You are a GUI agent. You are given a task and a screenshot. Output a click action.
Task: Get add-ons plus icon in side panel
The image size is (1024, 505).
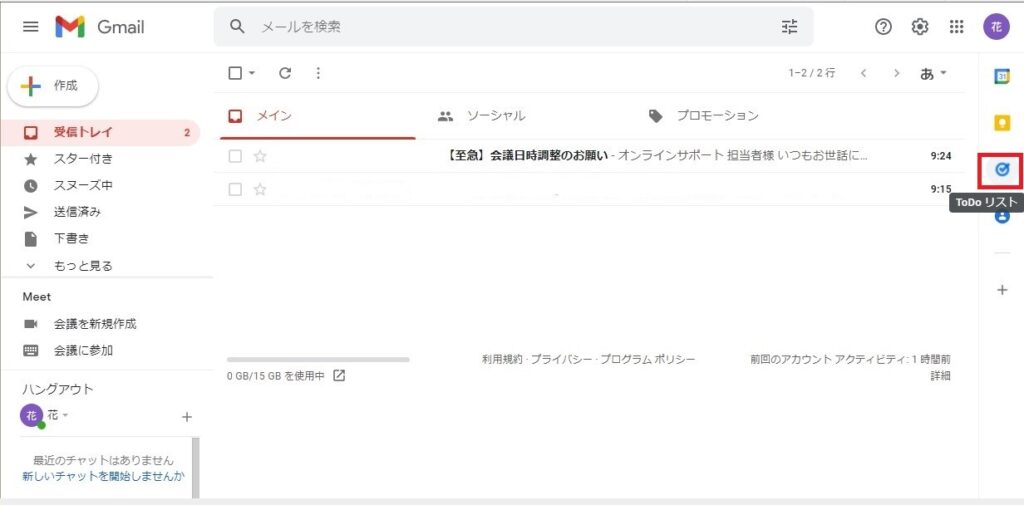pyautogui.click(x=1002, y=289)
